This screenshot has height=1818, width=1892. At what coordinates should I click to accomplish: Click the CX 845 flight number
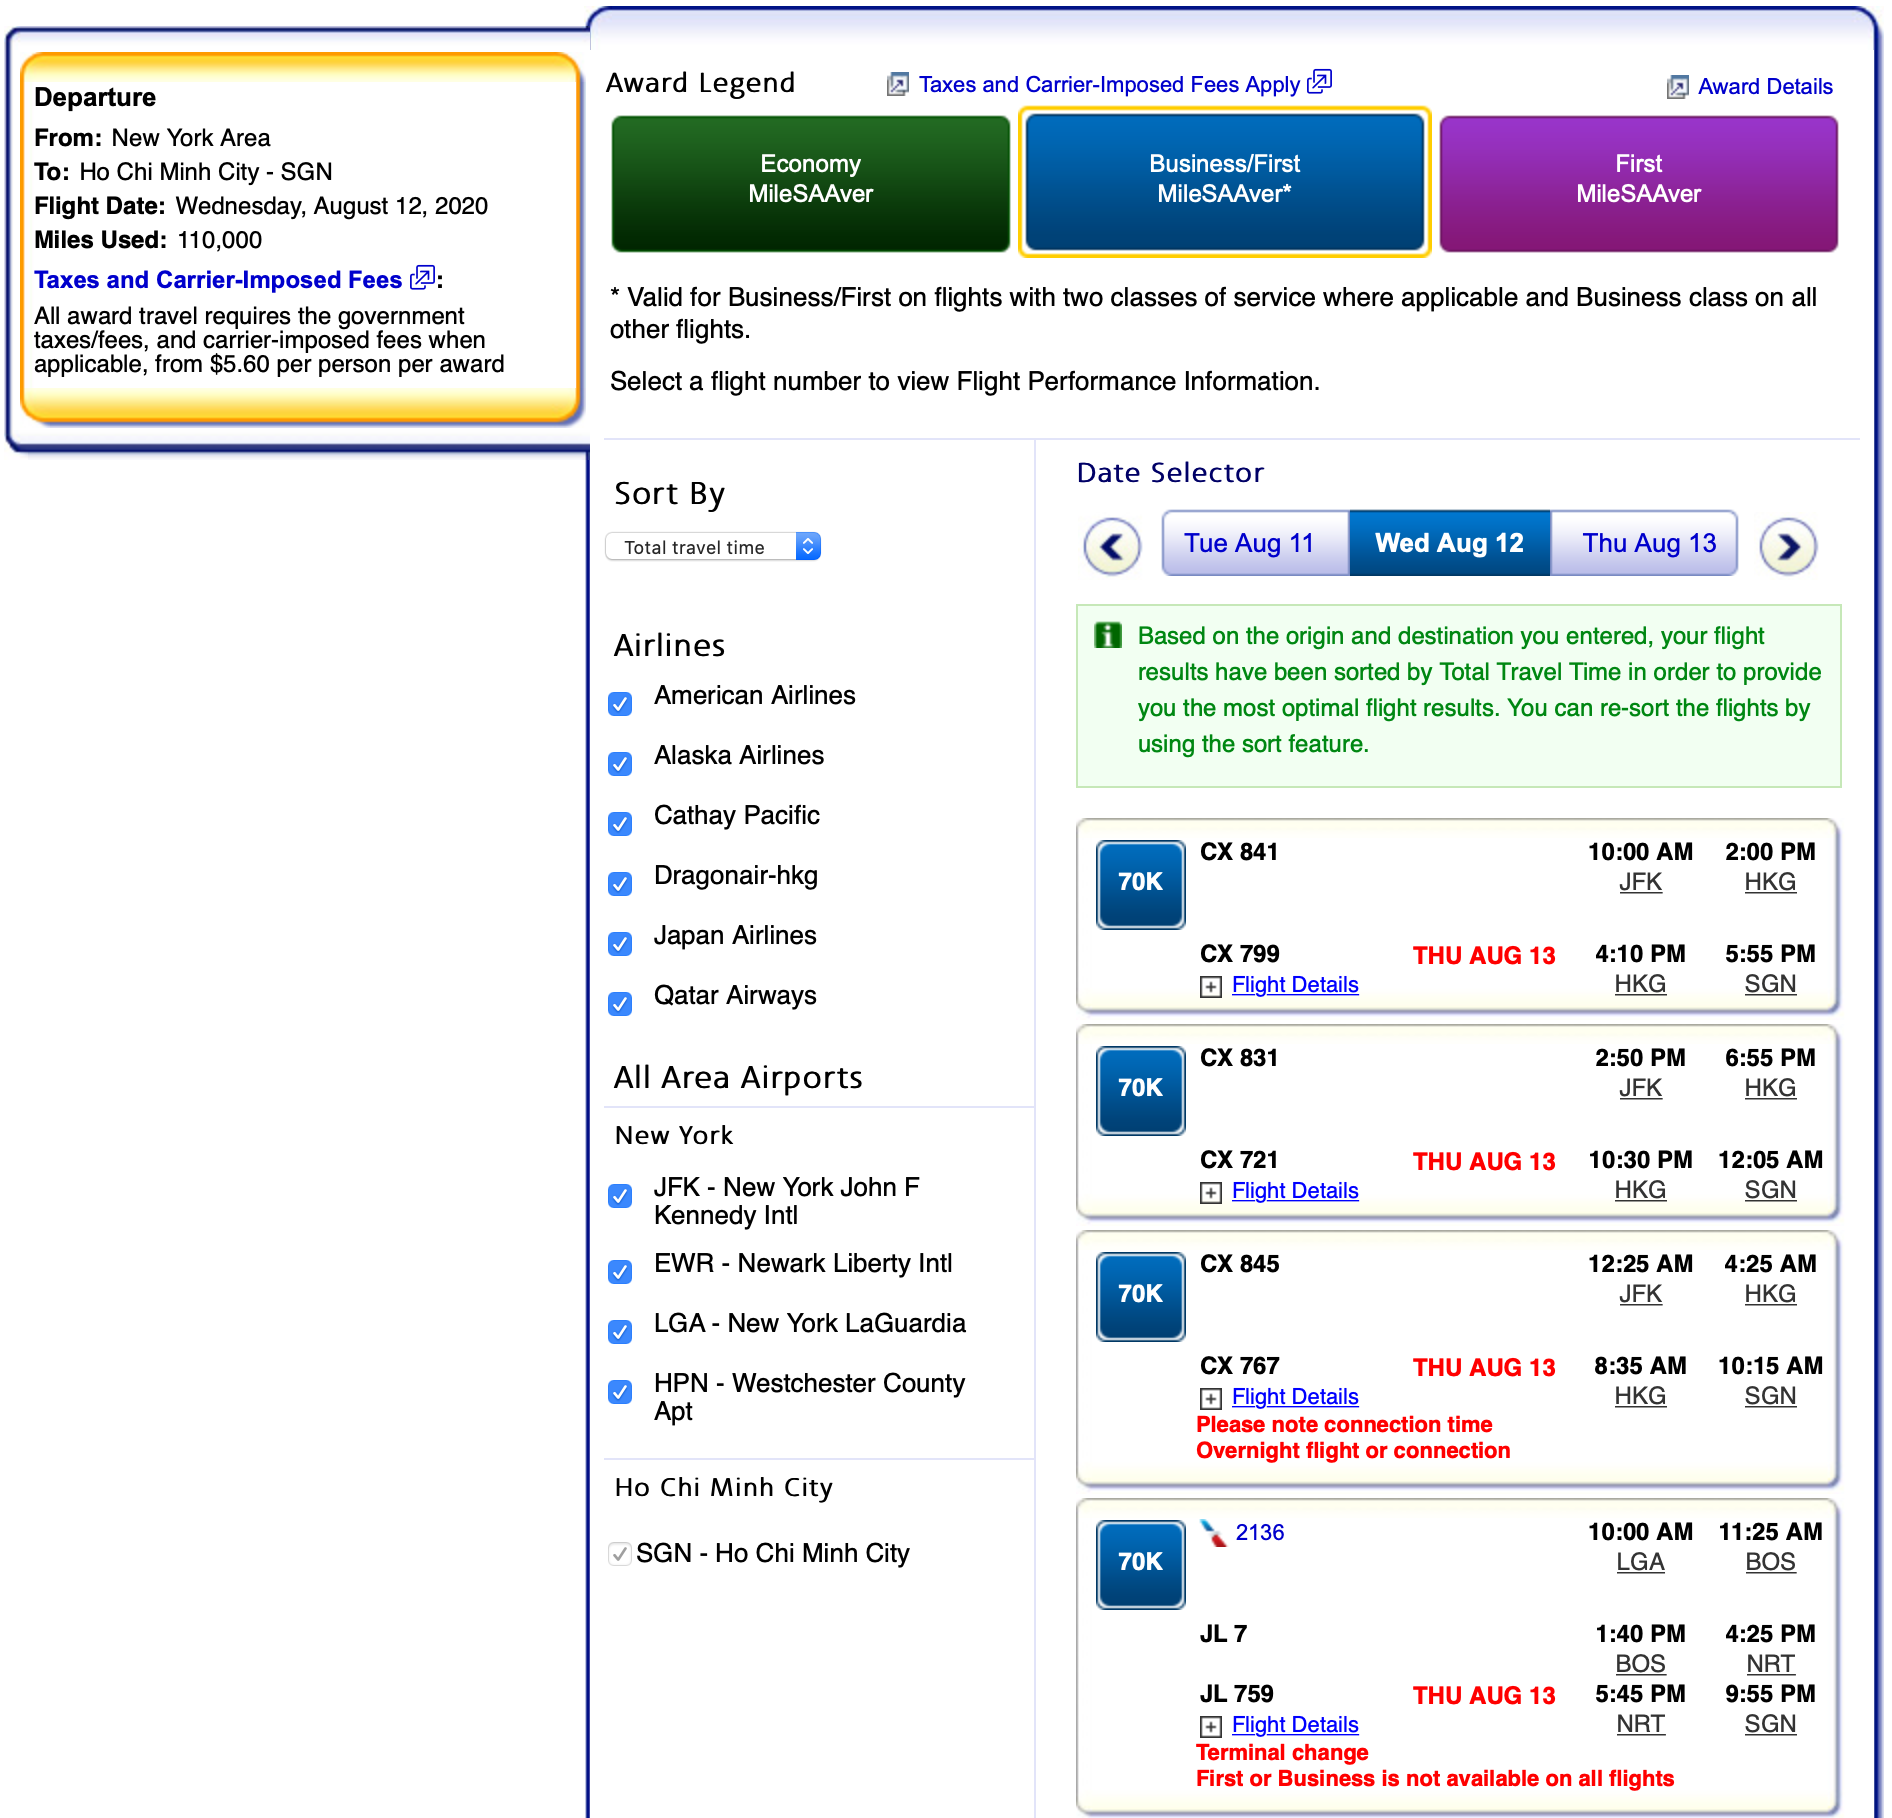(1239, 1264)
